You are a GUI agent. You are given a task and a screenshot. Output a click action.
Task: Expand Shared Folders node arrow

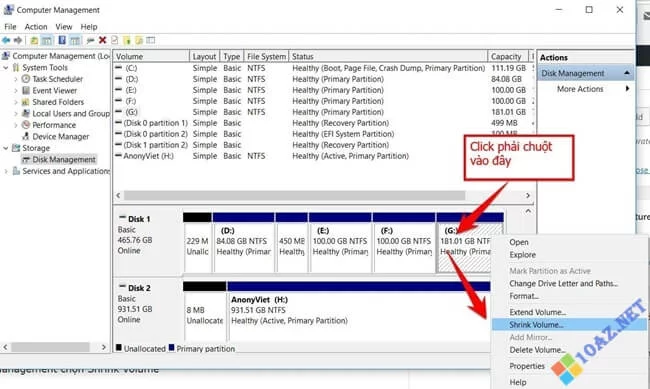(x=16, y=102)
